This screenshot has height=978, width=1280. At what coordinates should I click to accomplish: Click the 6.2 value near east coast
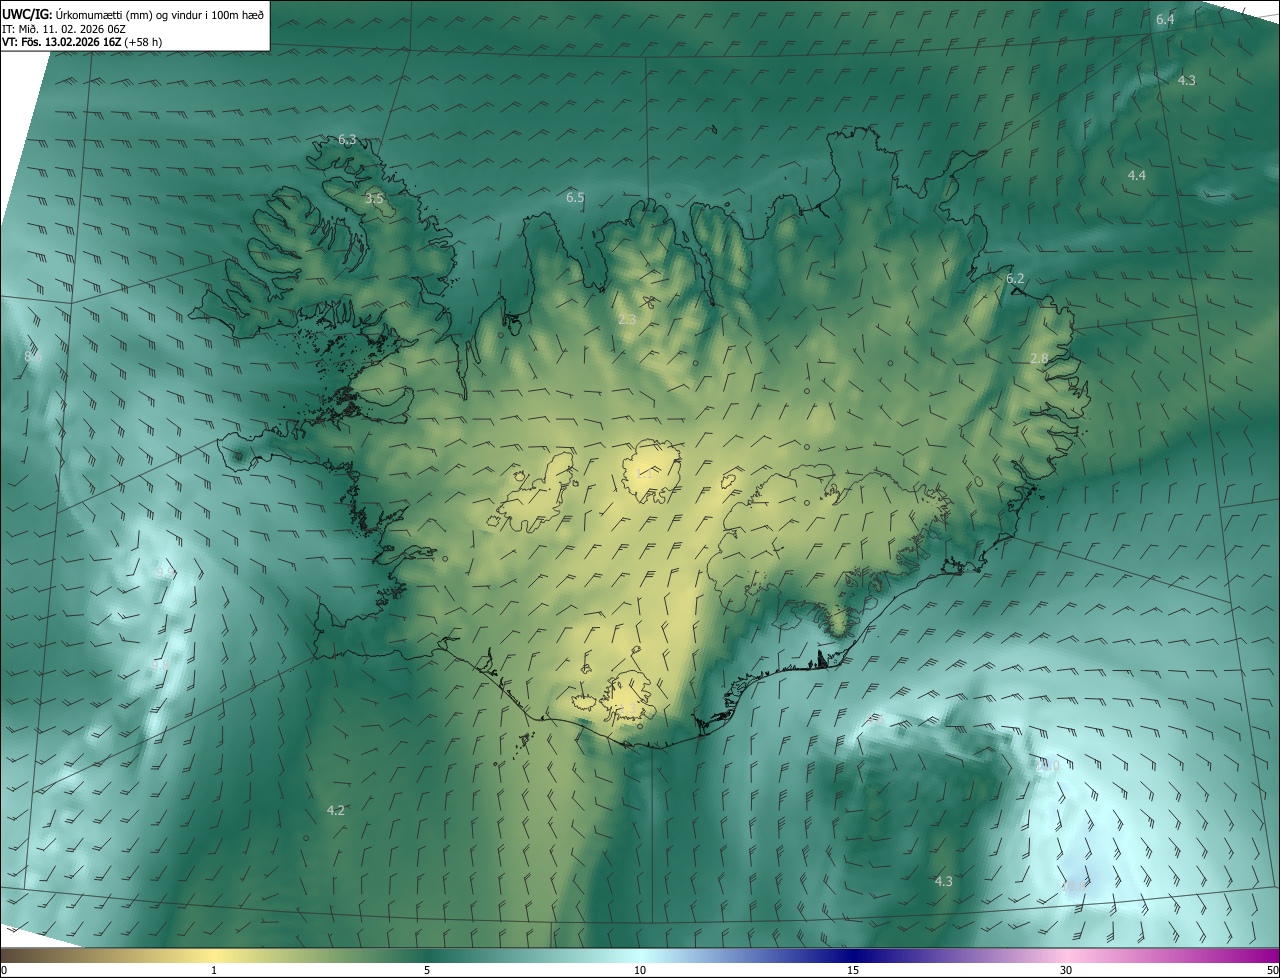pyautogui.click(x=1015, y=279)
